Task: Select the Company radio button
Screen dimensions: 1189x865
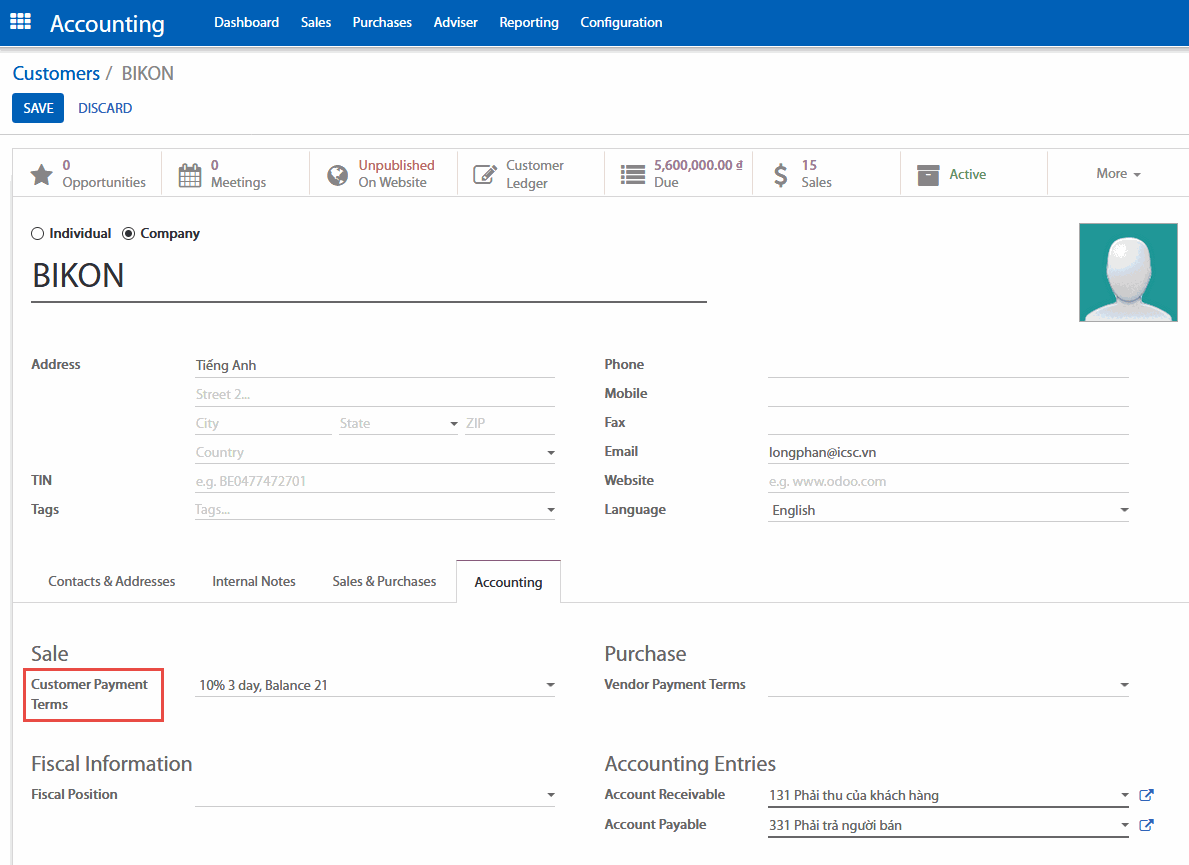Action: pyautogui.click(x=128, y=234)
